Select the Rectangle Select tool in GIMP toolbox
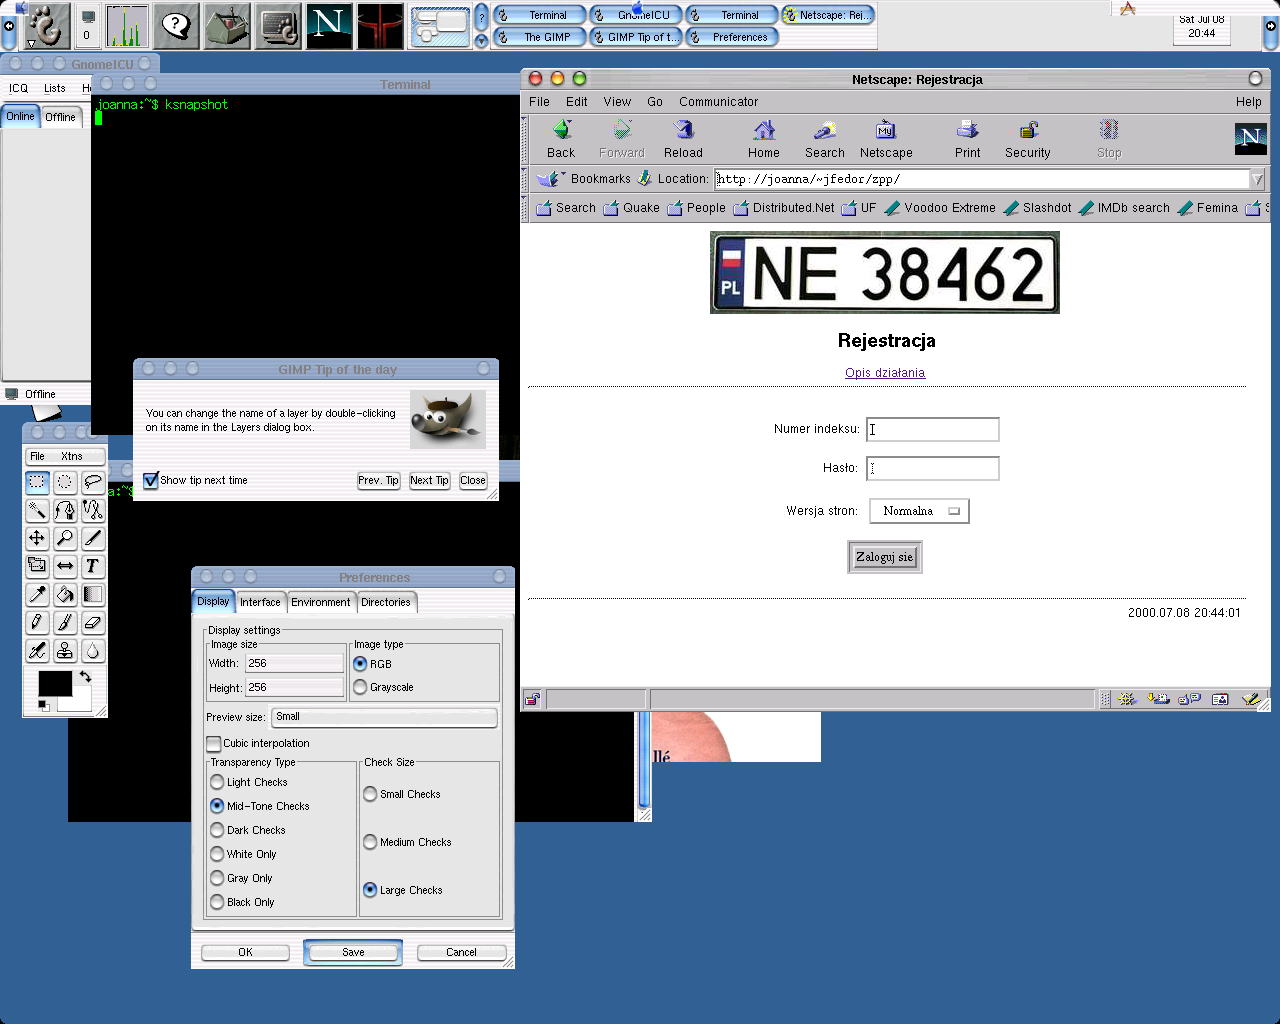1280x1024 pixels. click(37, 482)
